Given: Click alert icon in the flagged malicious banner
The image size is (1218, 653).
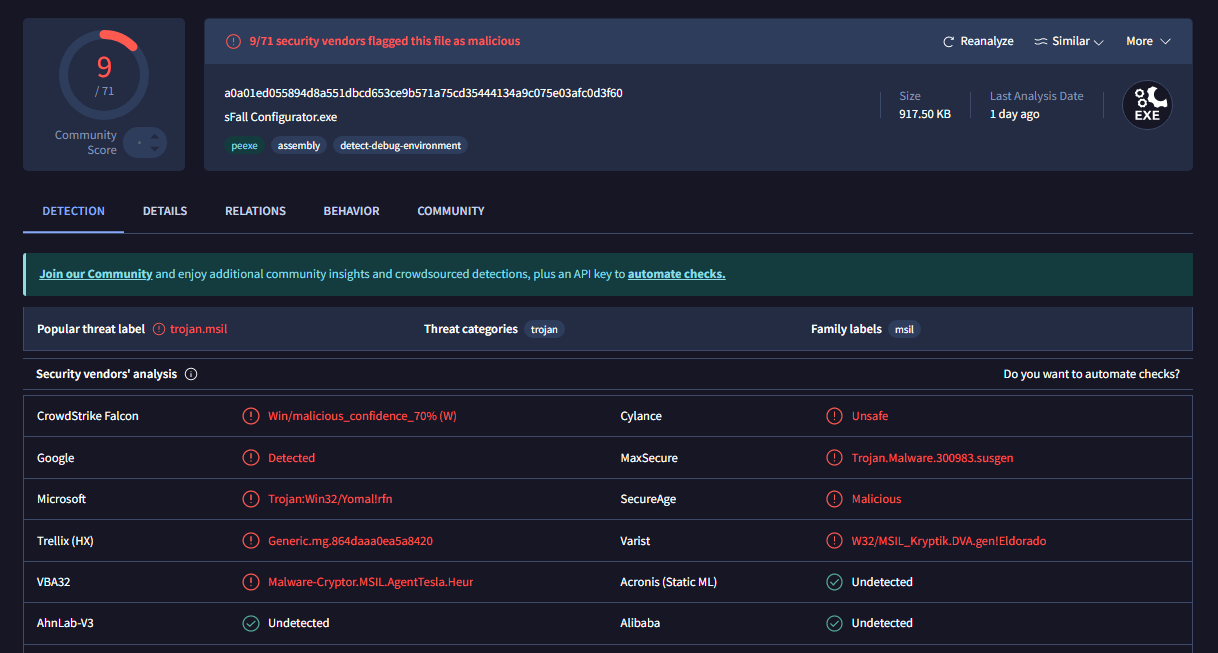Looking at the screenshot, I should tap(233, 41).
